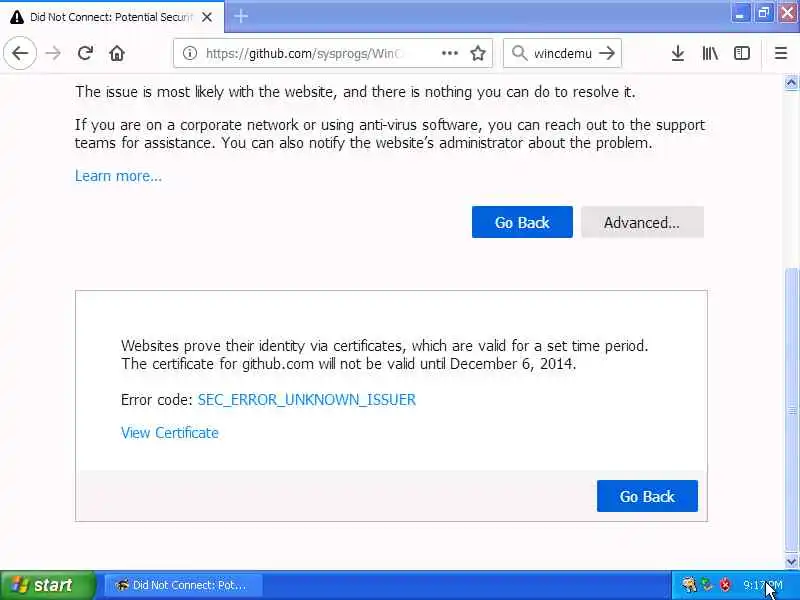
Task: Follow the Learn more link
Action: coord(118,176)
